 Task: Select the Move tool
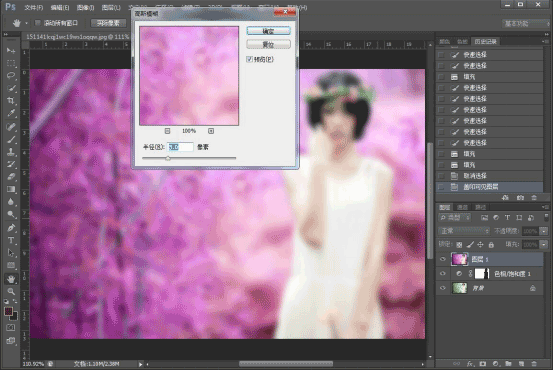pyautogui.click(x=11, y=51)
